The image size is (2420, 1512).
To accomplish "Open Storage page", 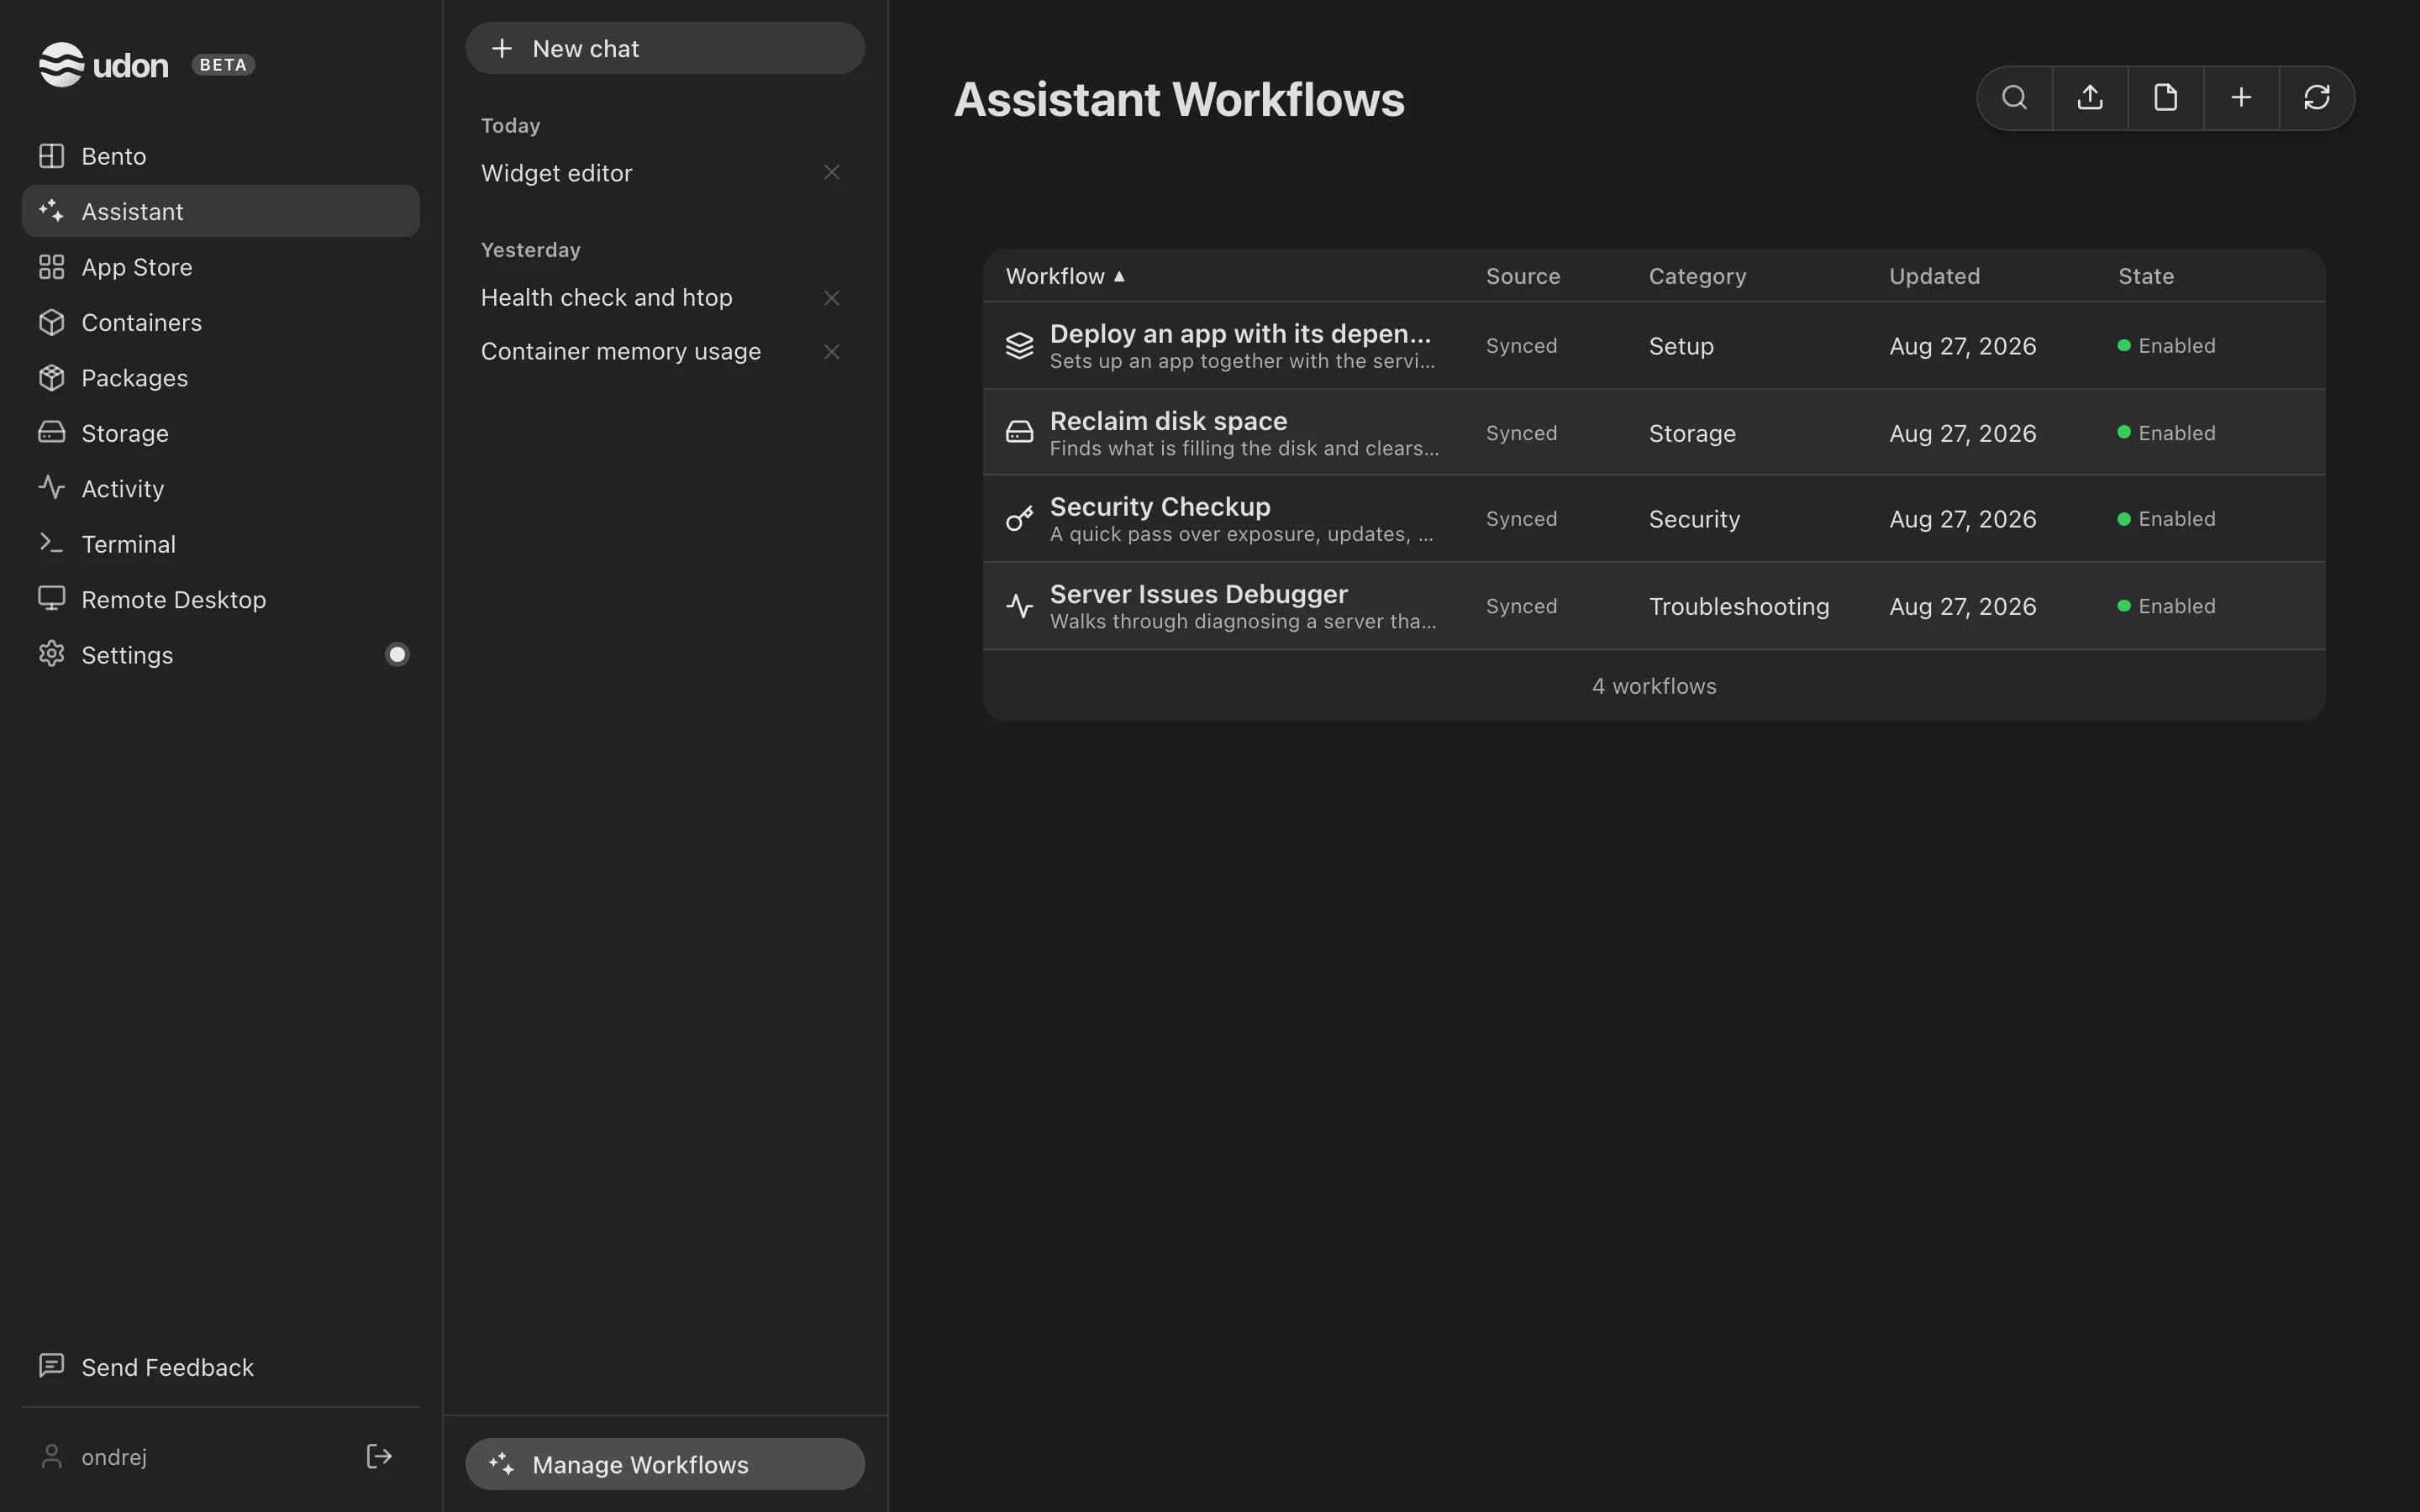I will (x=221, y=433).
